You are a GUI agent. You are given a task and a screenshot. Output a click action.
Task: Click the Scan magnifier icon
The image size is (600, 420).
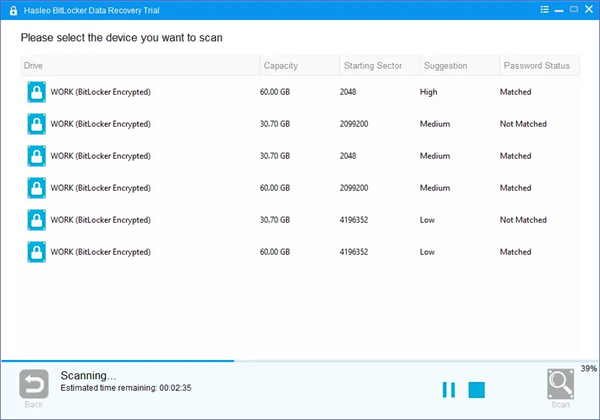[561, 384]
